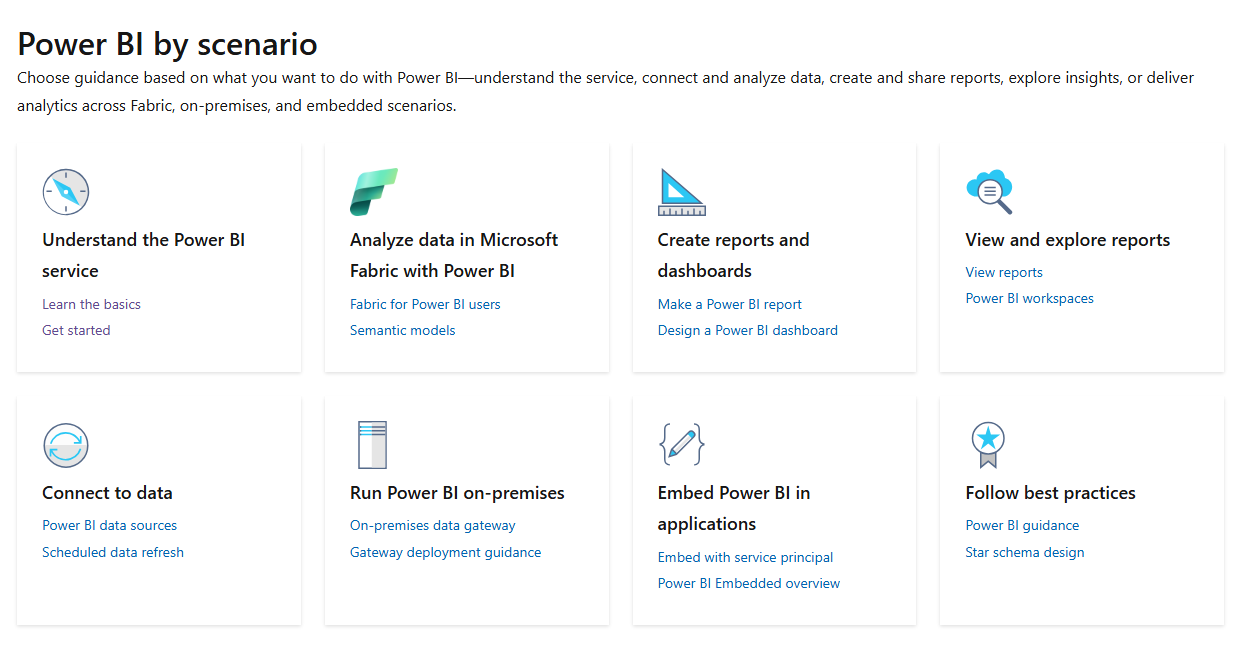Open the Scheduled data refresh link

(x=113, y=552)
